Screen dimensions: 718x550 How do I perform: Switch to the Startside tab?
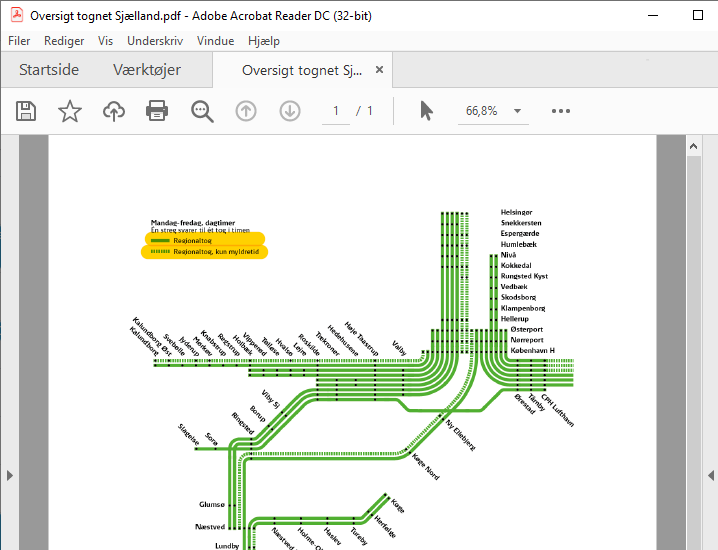pyautogui.click(x=50, y=71)
